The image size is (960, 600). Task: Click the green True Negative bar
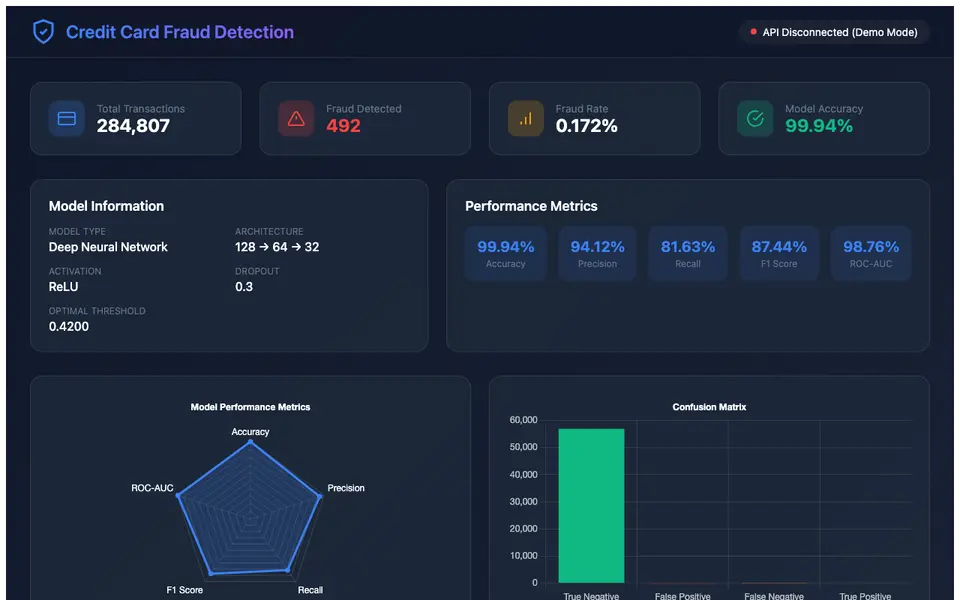(x=591, y=506)
